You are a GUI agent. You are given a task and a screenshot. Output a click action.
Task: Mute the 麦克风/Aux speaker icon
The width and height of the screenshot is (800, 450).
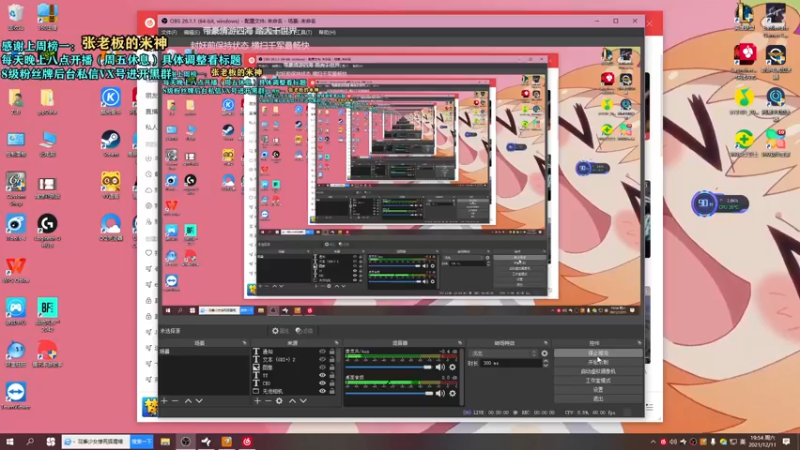point(440,367)
